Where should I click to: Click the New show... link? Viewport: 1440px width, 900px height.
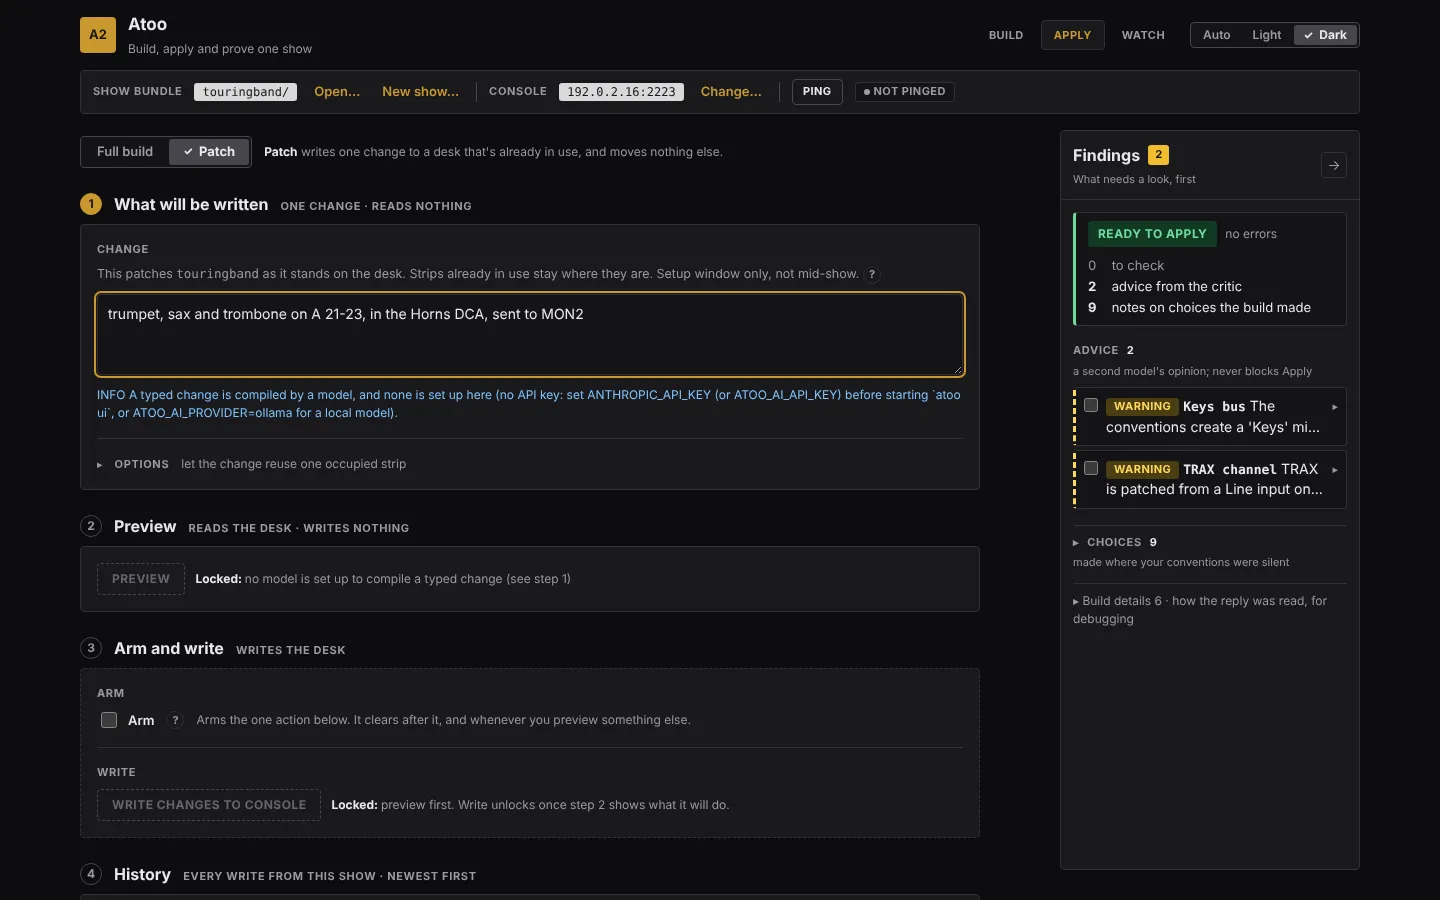(420, 91)
